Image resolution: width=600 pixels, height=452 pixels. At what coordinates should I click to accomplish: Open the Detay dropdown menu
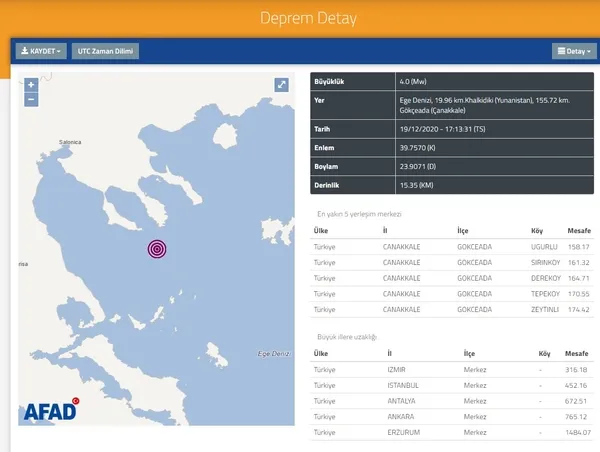[x=573, y=51]
